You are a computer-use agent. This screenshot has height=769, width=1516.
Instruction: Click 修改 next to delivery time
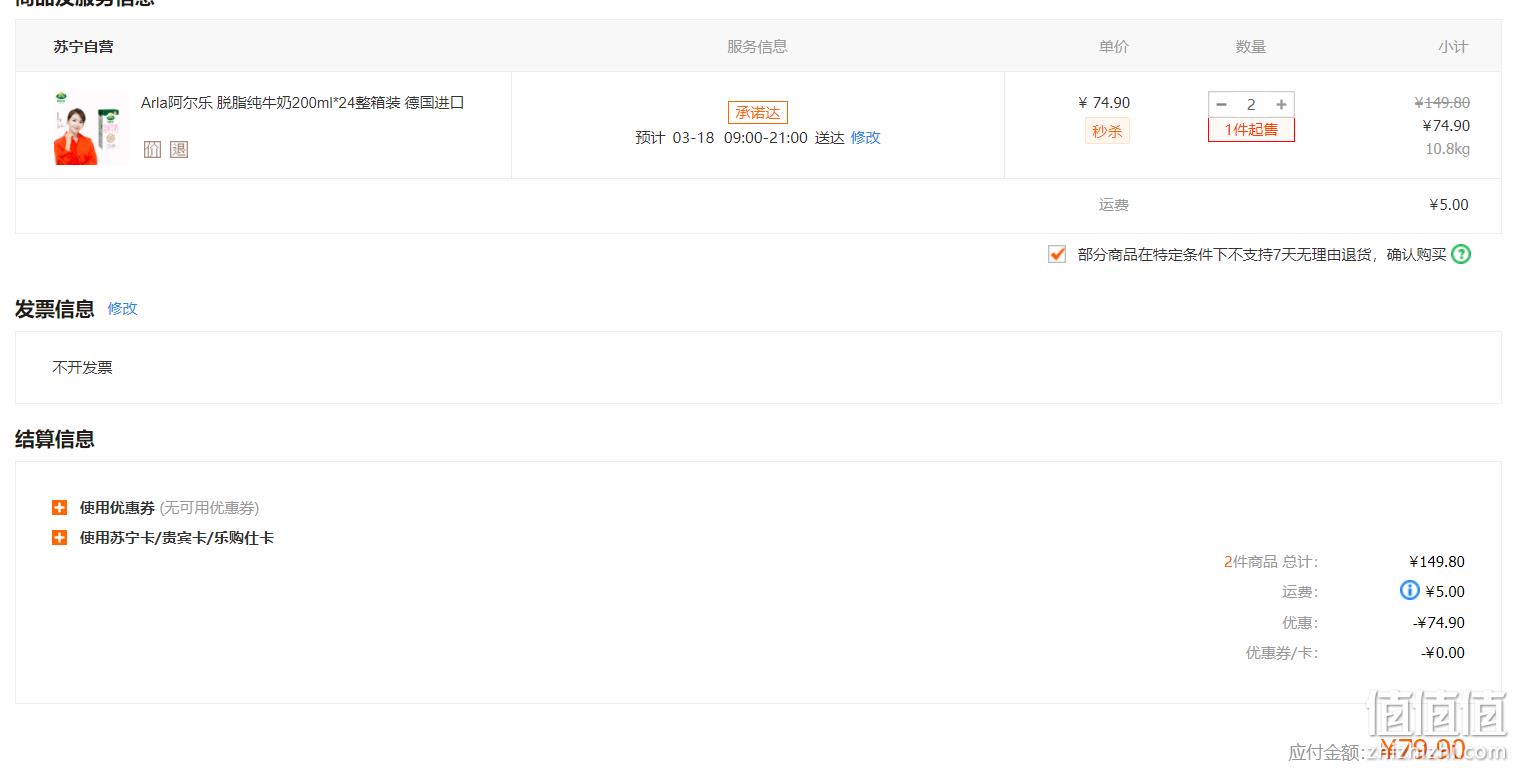866,138
